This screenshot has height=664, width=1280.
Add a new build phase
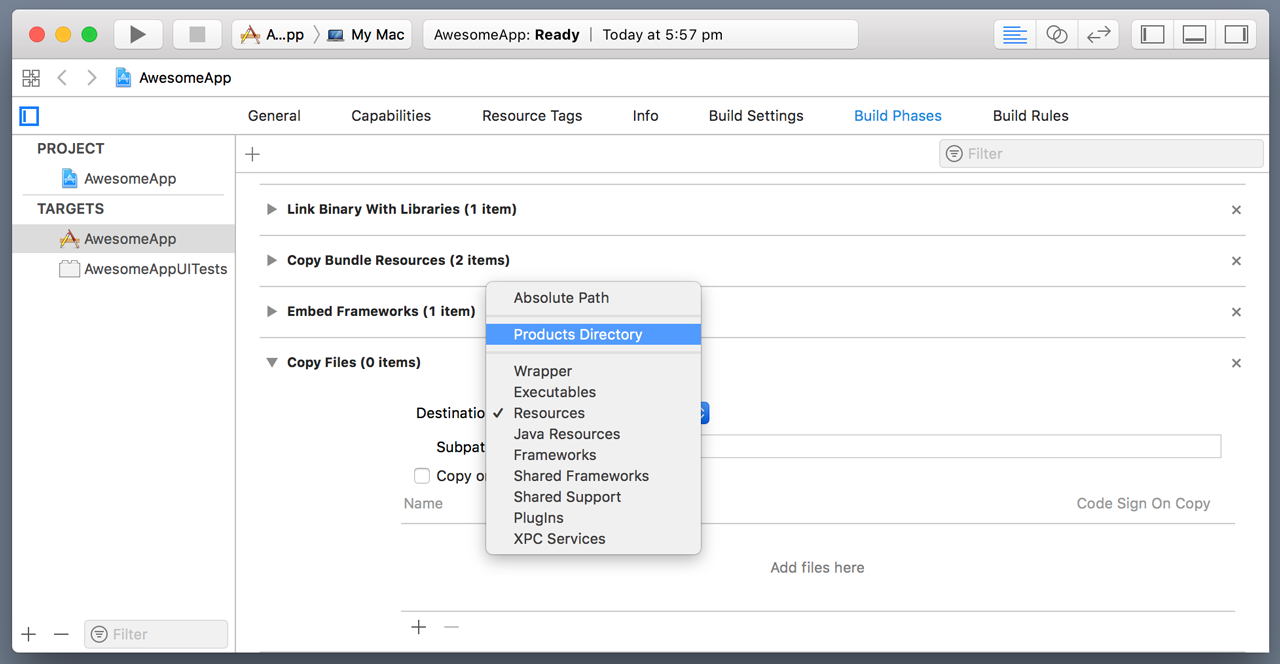252,154
